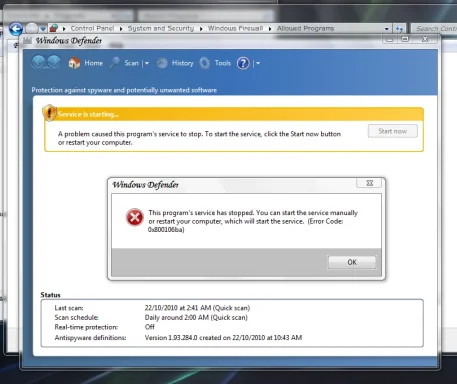Click the 'Real-time protection:' label
This screenshot has height=384, width=457.
(x=86, y=327)
